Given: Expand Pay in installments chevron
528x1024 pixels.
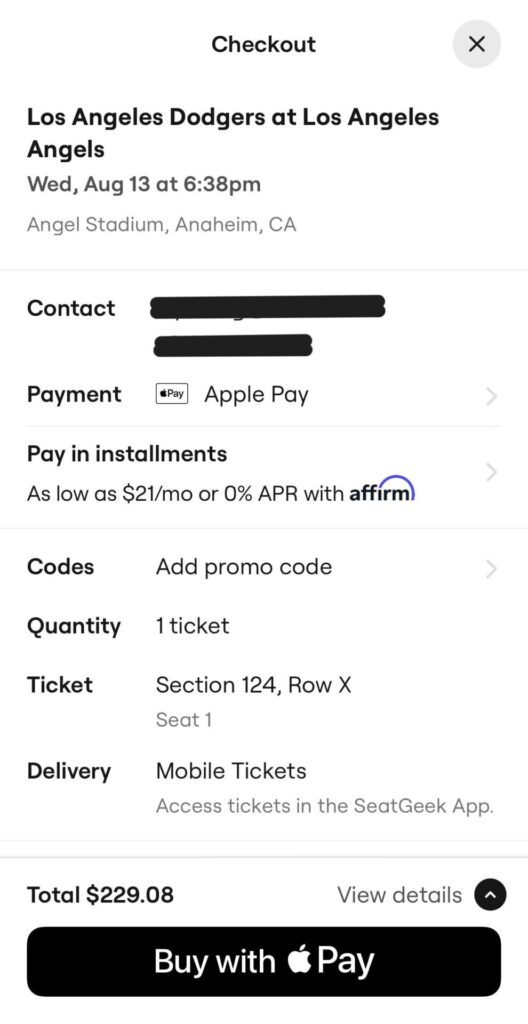Looking at the screenshot, I should coord(492,472).
